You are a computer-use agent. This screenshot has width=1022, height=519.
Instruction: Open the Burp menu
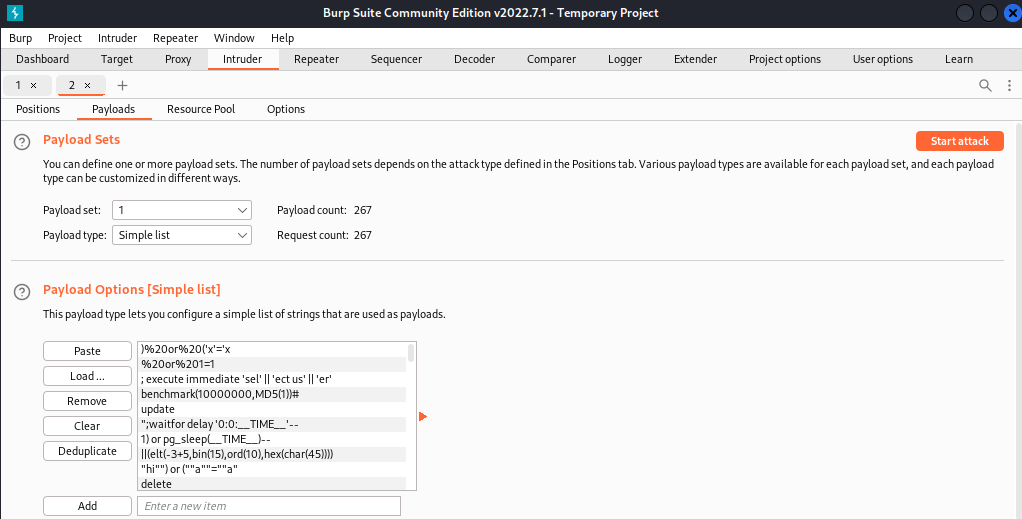coord(21,38)
